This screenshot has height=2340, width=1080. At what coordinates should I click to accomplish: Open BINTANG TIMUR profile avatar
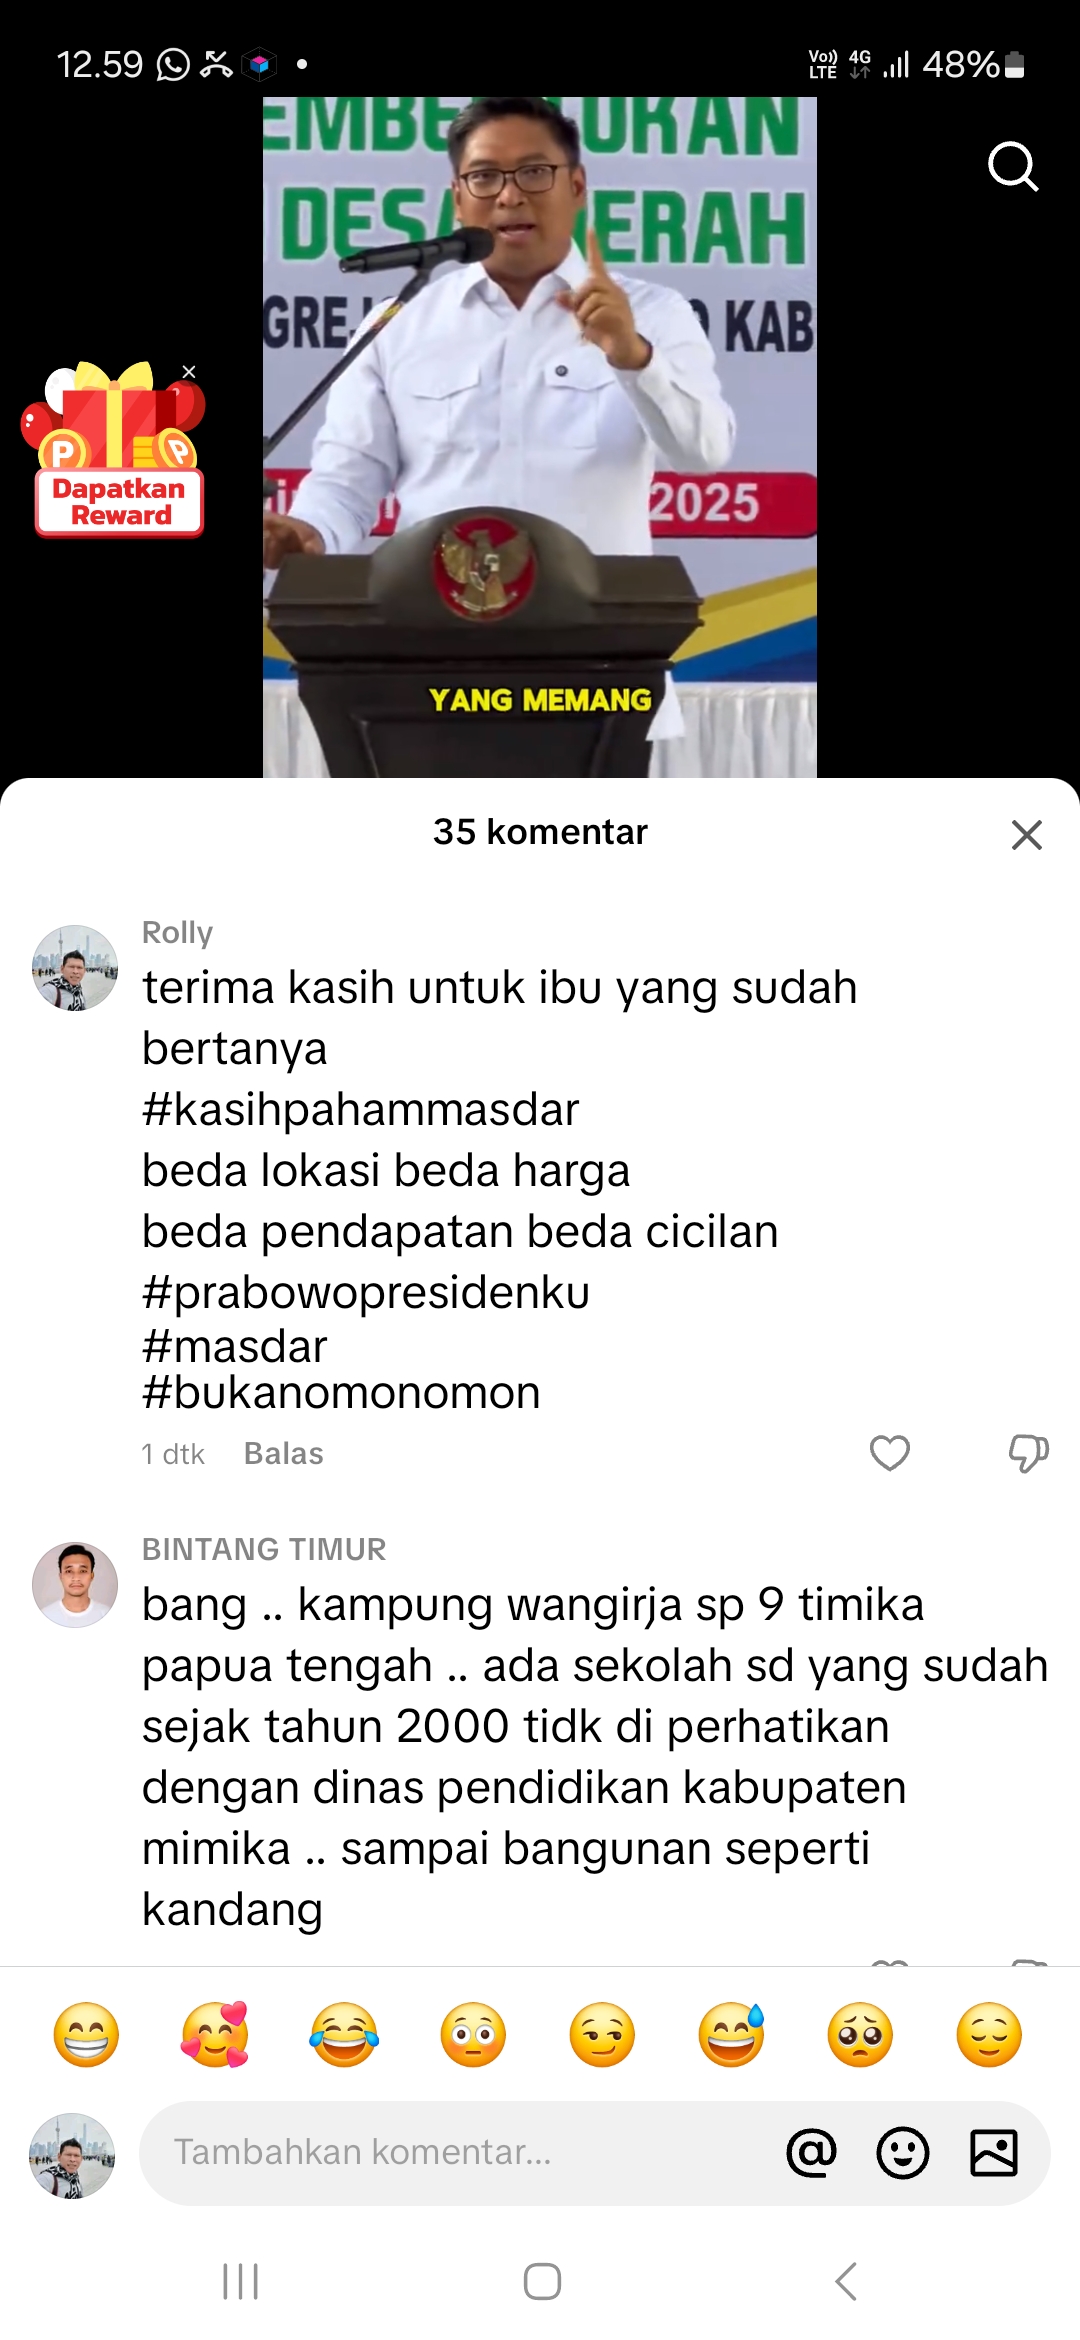coord(75,1584)
